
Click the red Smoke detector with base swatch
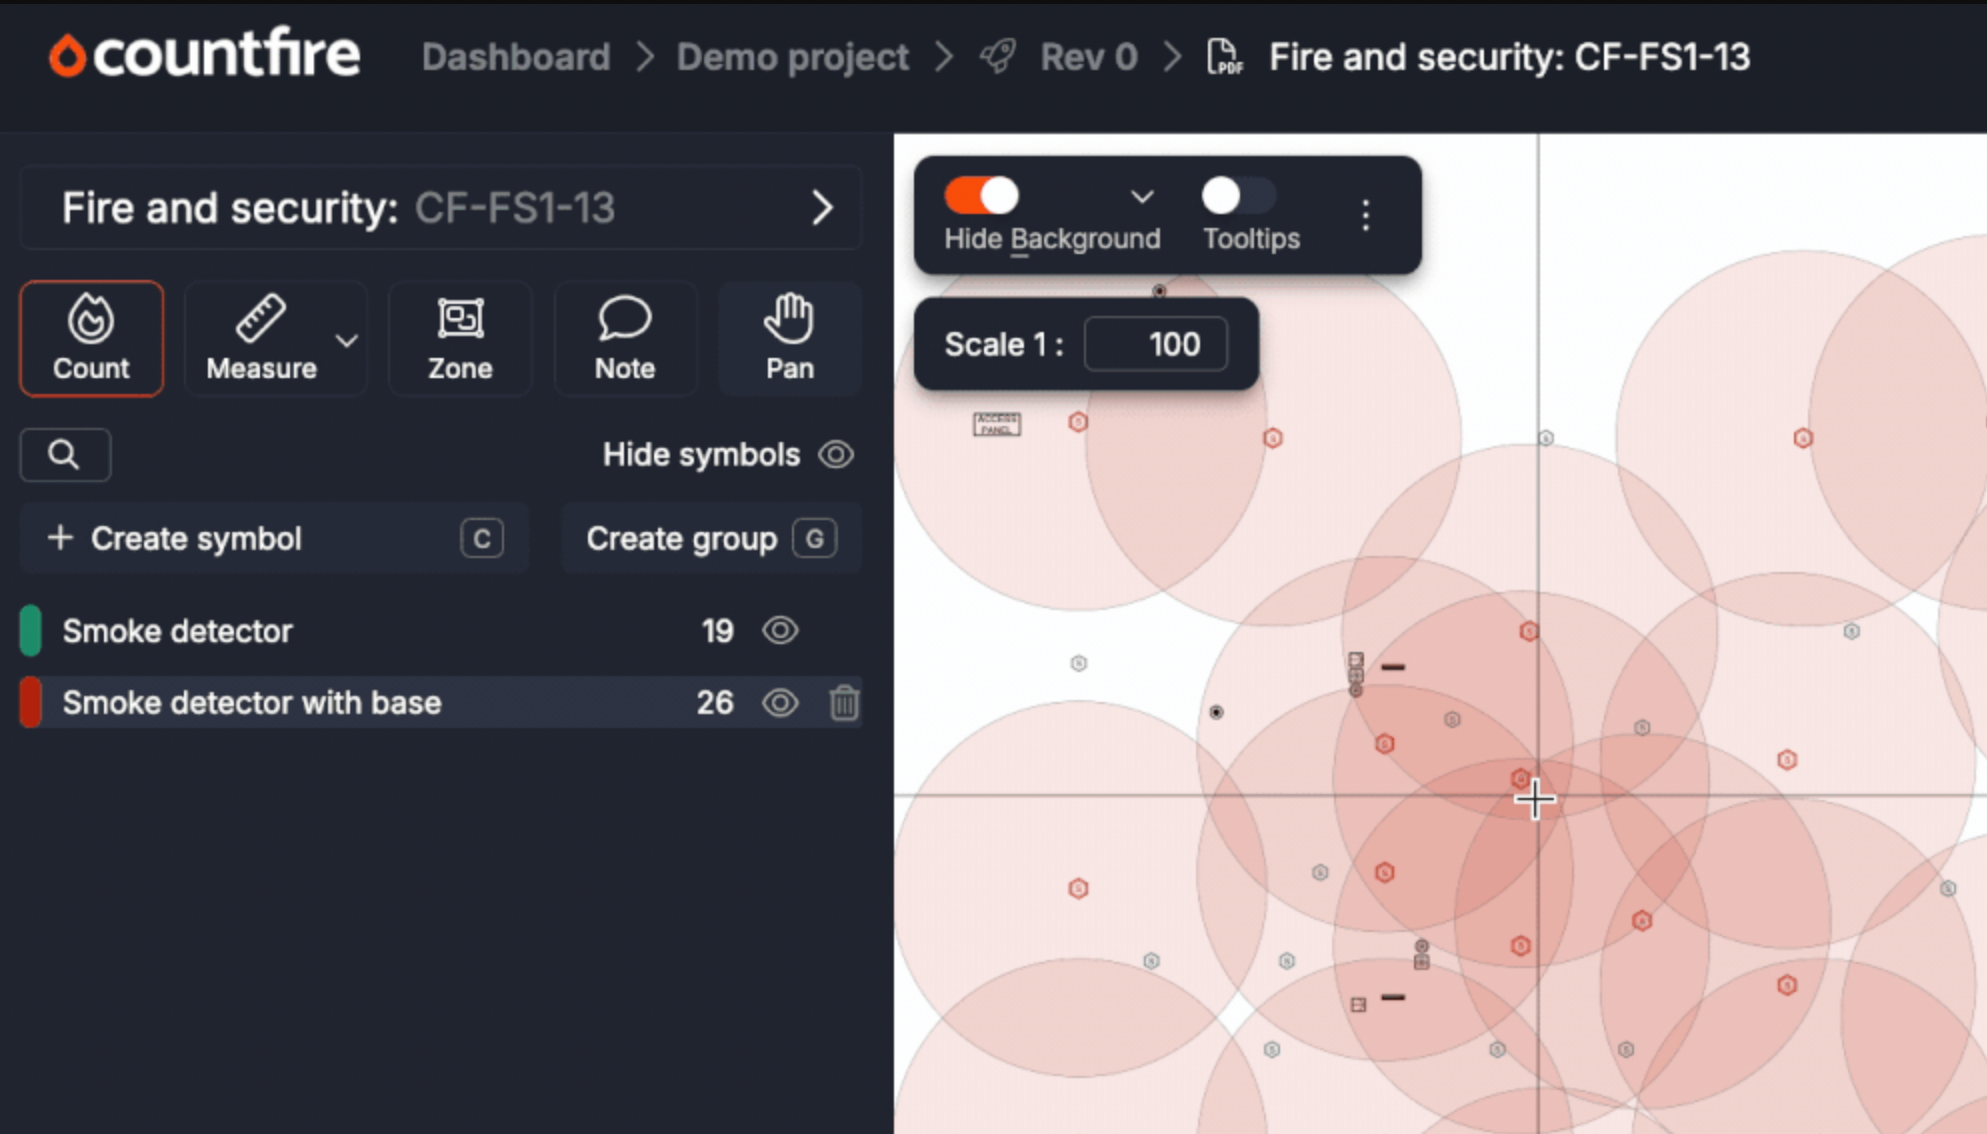point(31,703)
